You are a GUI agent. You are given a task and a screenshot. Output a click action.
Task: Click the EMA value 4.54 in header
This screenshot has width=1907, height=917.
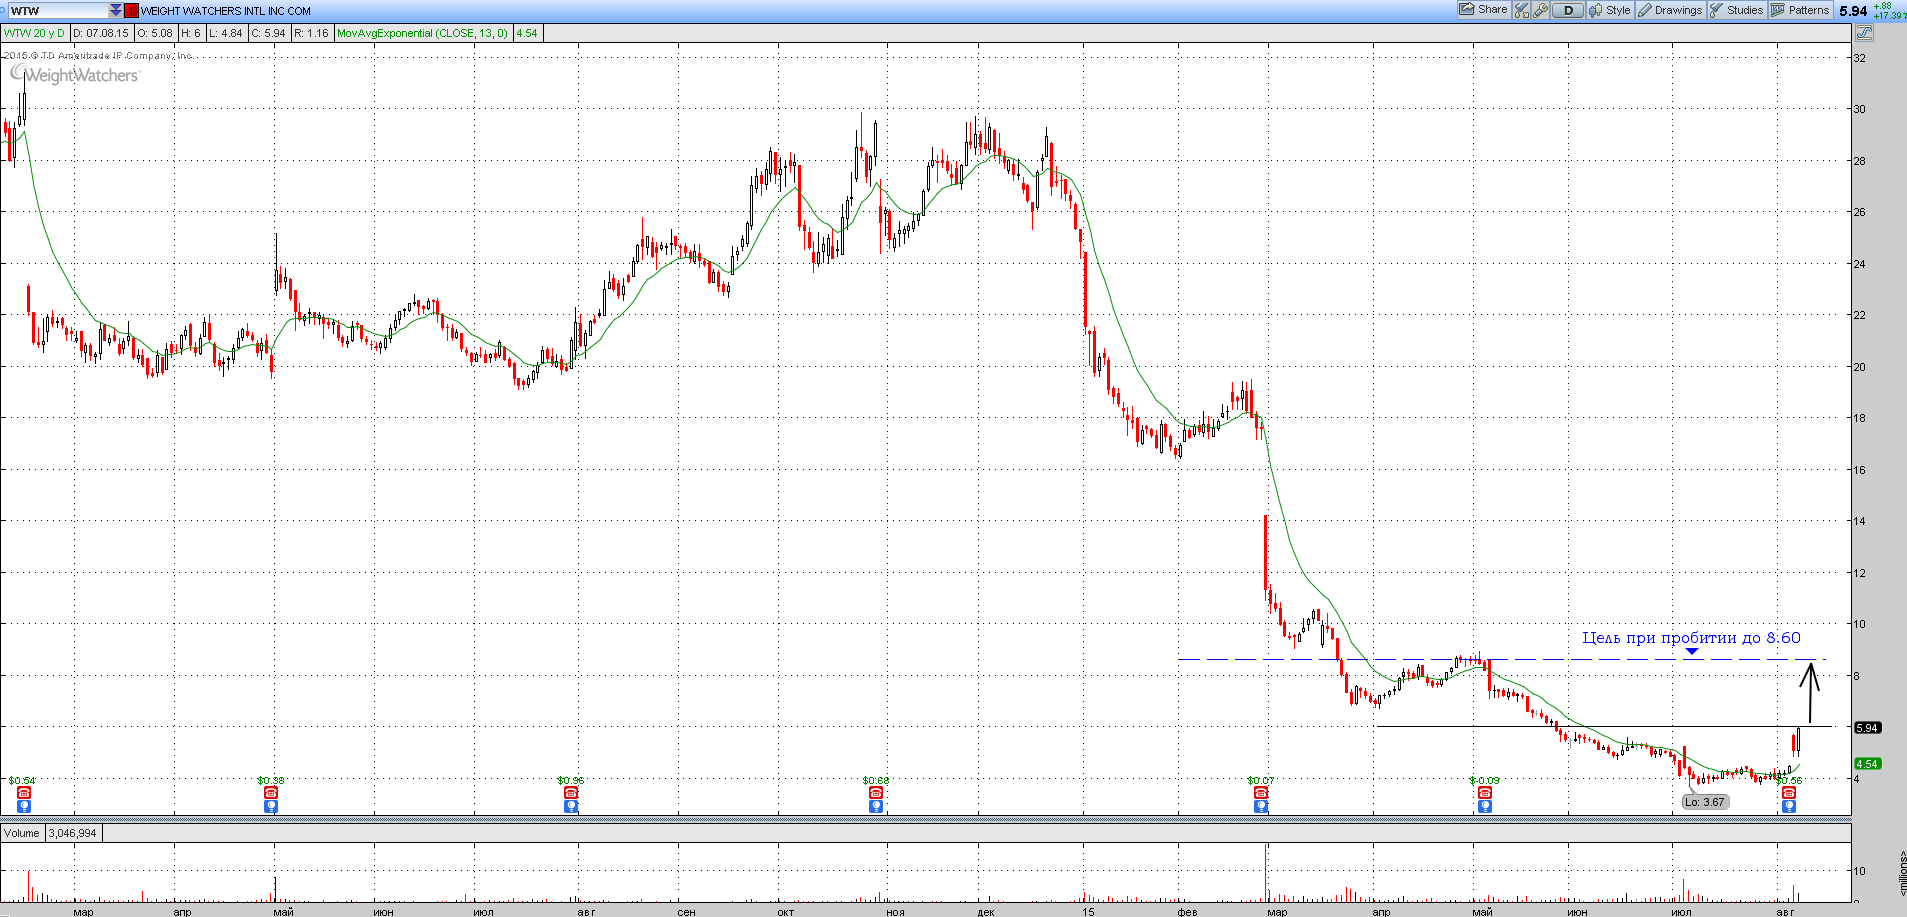coord(527,33)
